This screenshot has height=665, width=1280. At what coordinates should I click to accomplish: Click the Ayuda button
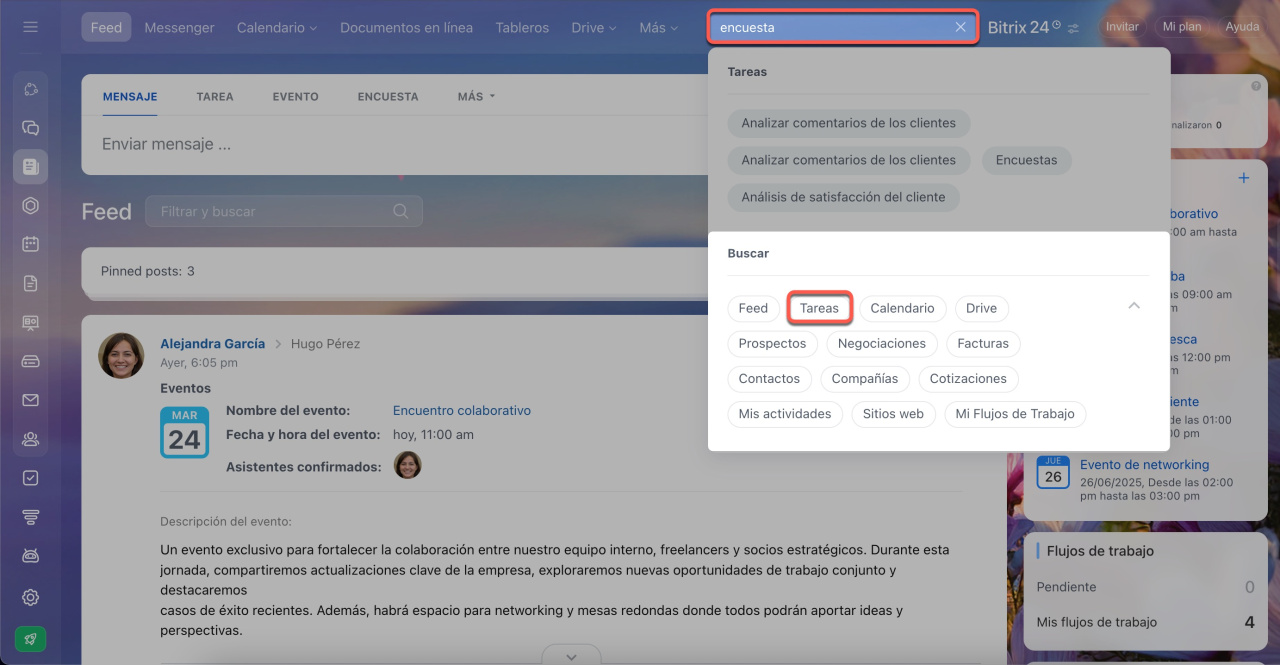(1242, 27)
